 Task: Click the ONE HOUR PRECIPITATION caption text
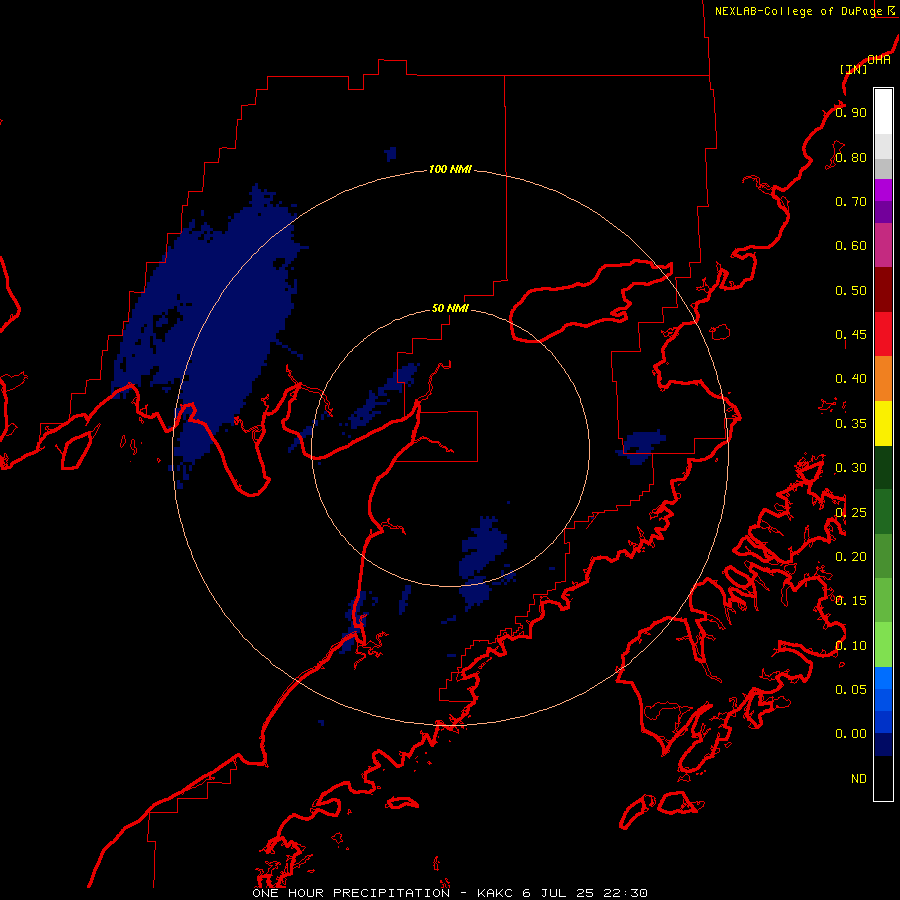351,893
